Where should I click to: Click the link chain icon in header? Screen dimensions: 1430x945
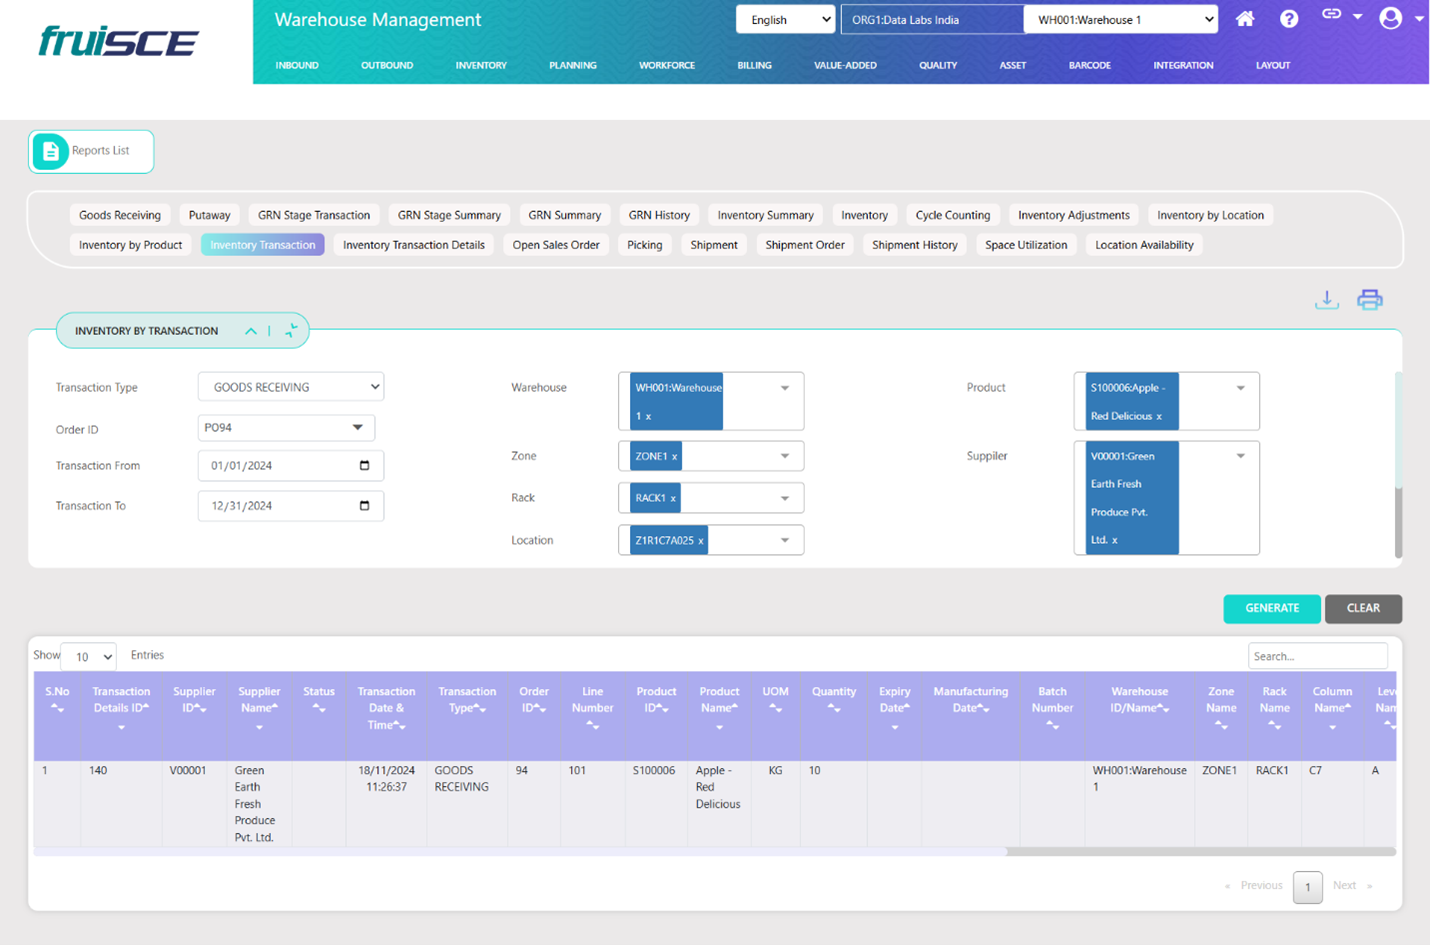click(x=1331, y=15)
